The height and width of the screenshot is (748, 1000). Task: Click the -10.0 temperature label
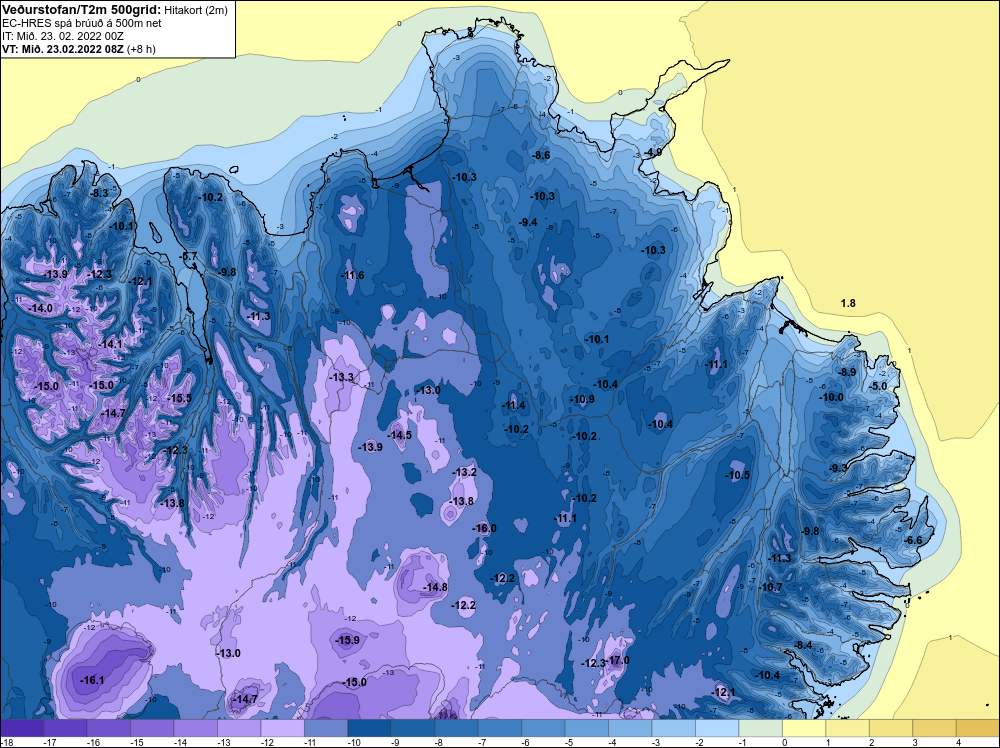pos(832,397)
